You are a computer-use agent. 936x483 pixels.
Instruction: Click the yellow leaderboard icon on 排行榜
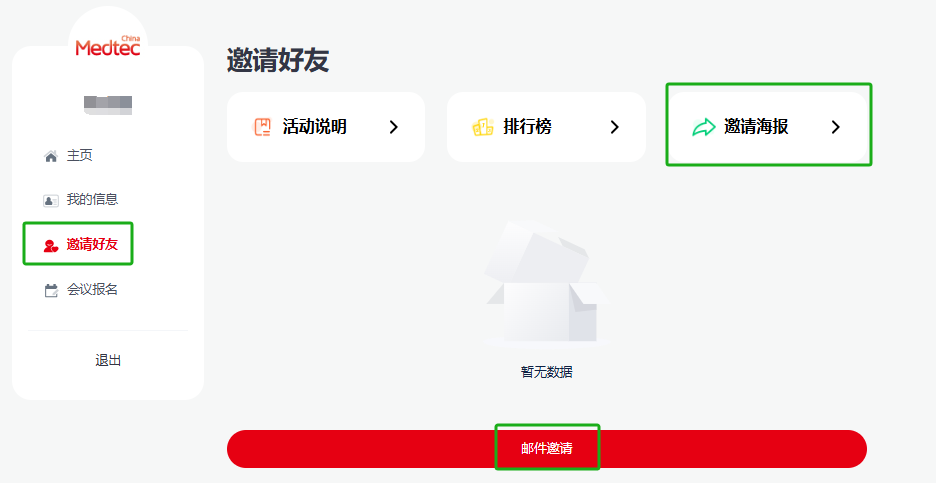click(x=483, y=127)
